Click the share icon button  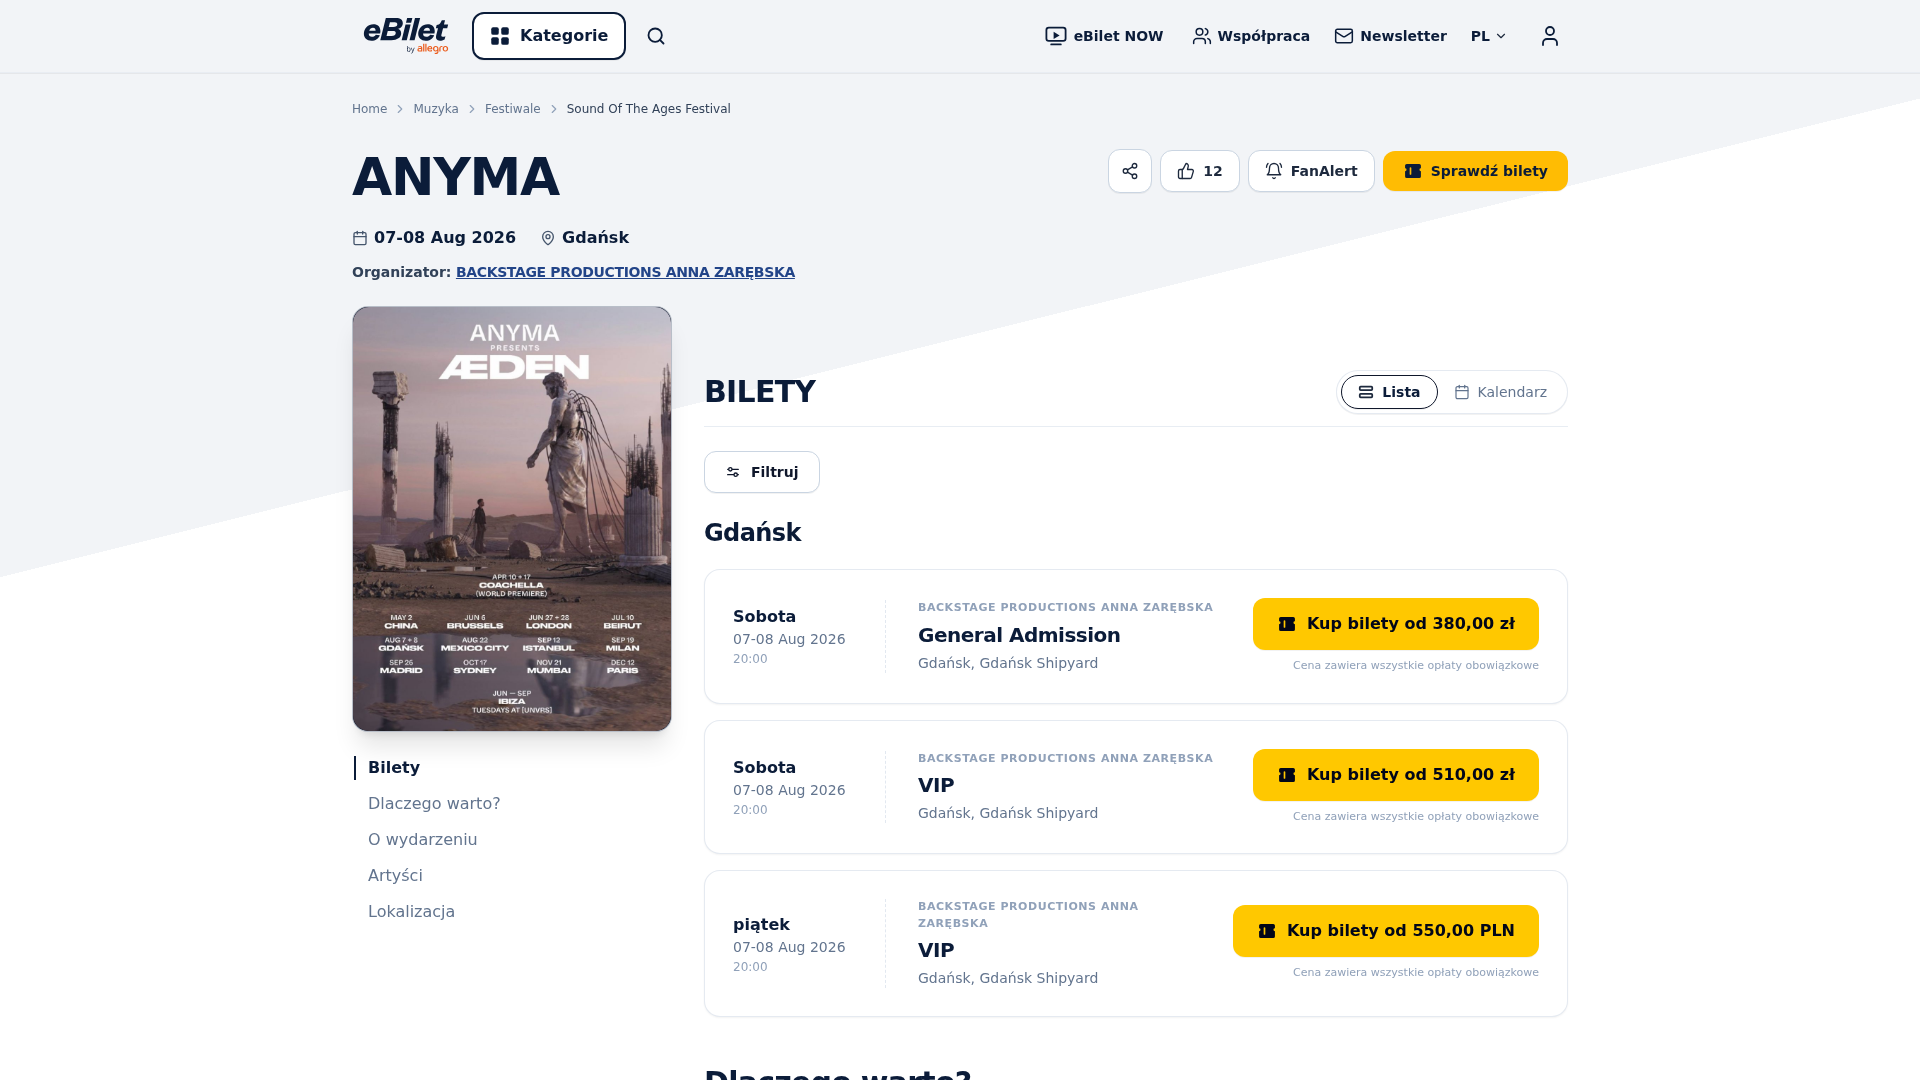pyautogui.click(x=1130, y=171)
